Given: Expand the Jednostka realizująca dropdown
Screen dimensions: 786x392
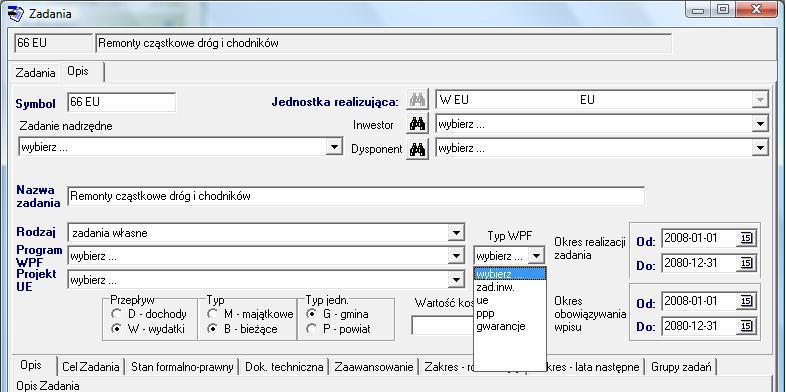Looking at the screenshot, I should coord(760,100).
